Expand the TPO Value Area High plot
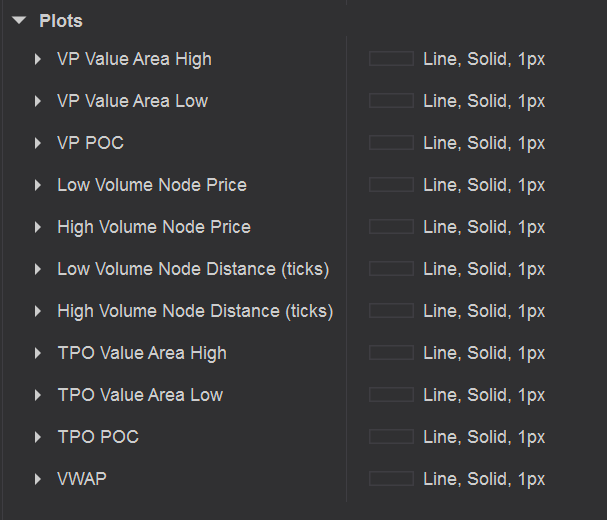The image size is (607, 520). pos(38,353)
